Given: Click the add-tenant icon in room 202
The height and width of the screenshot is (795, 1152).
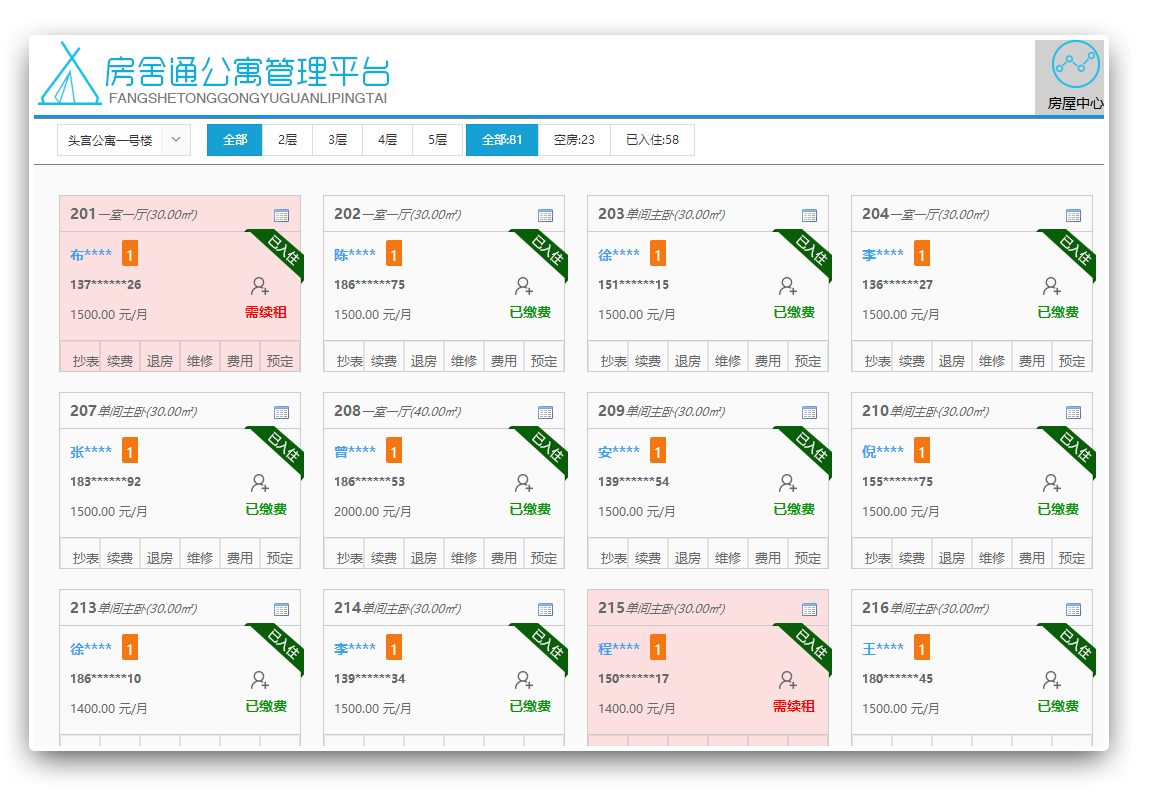Looking at the screenshot, I should coord(524,287).
